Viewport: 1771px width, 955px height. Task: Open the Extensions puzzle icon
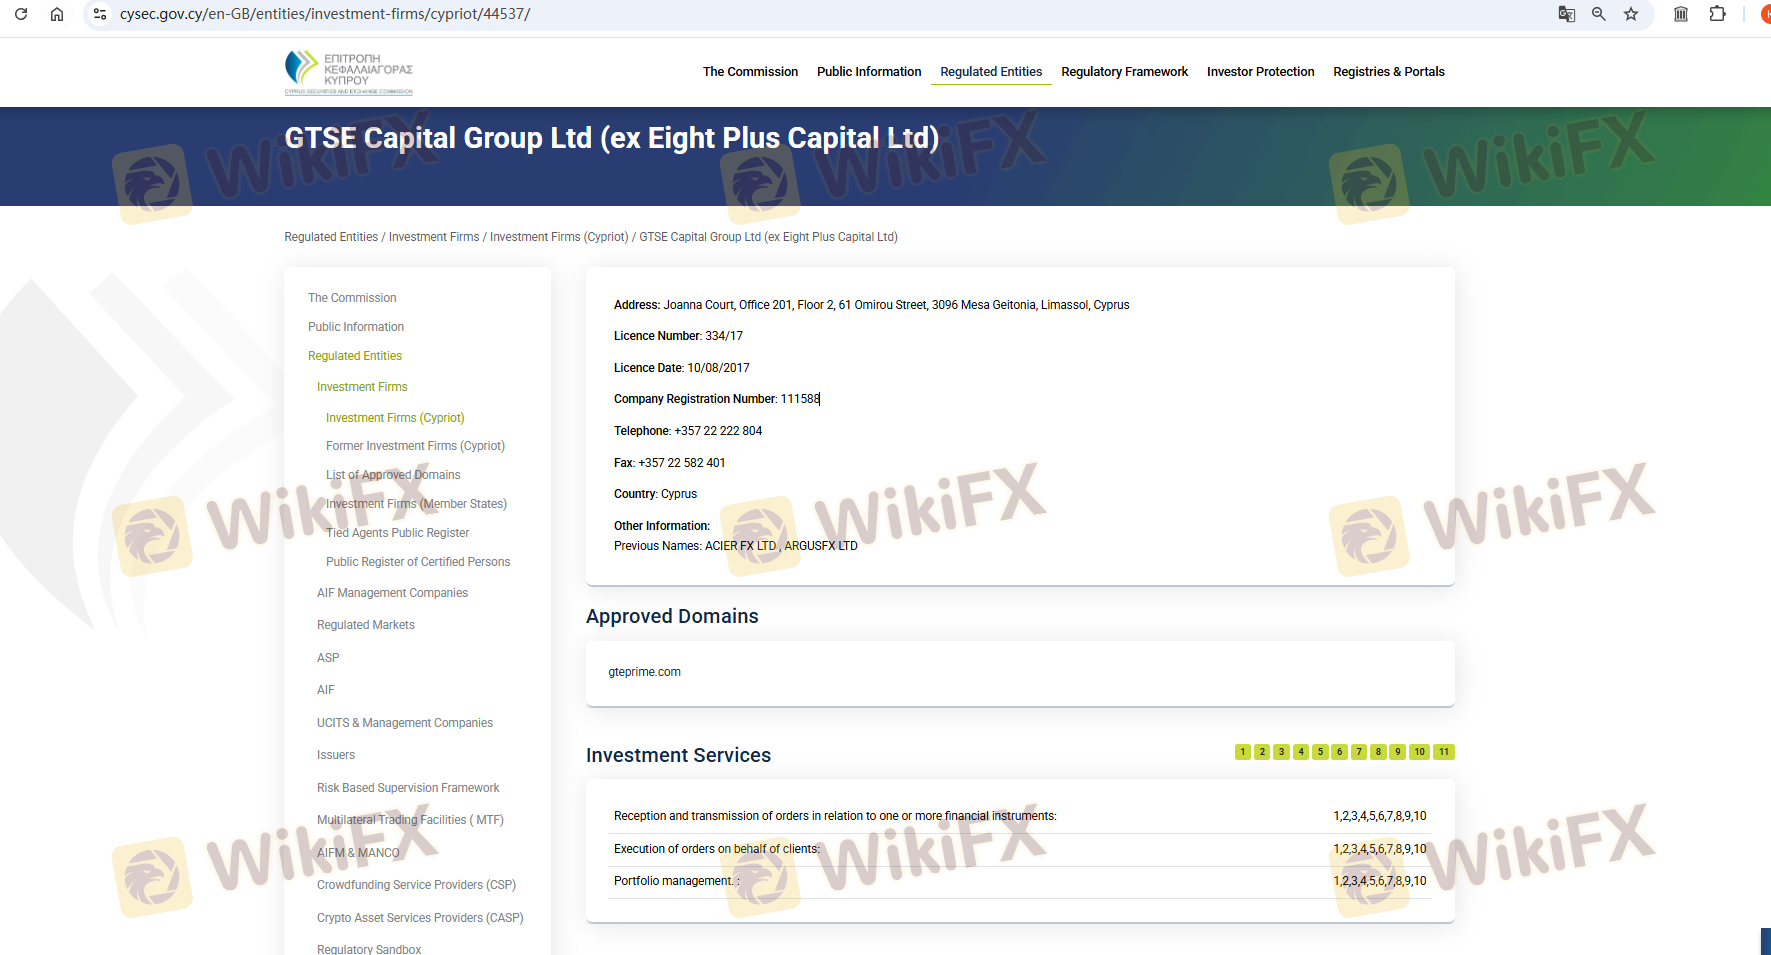pyautogui.click(x=1717, y=14)
